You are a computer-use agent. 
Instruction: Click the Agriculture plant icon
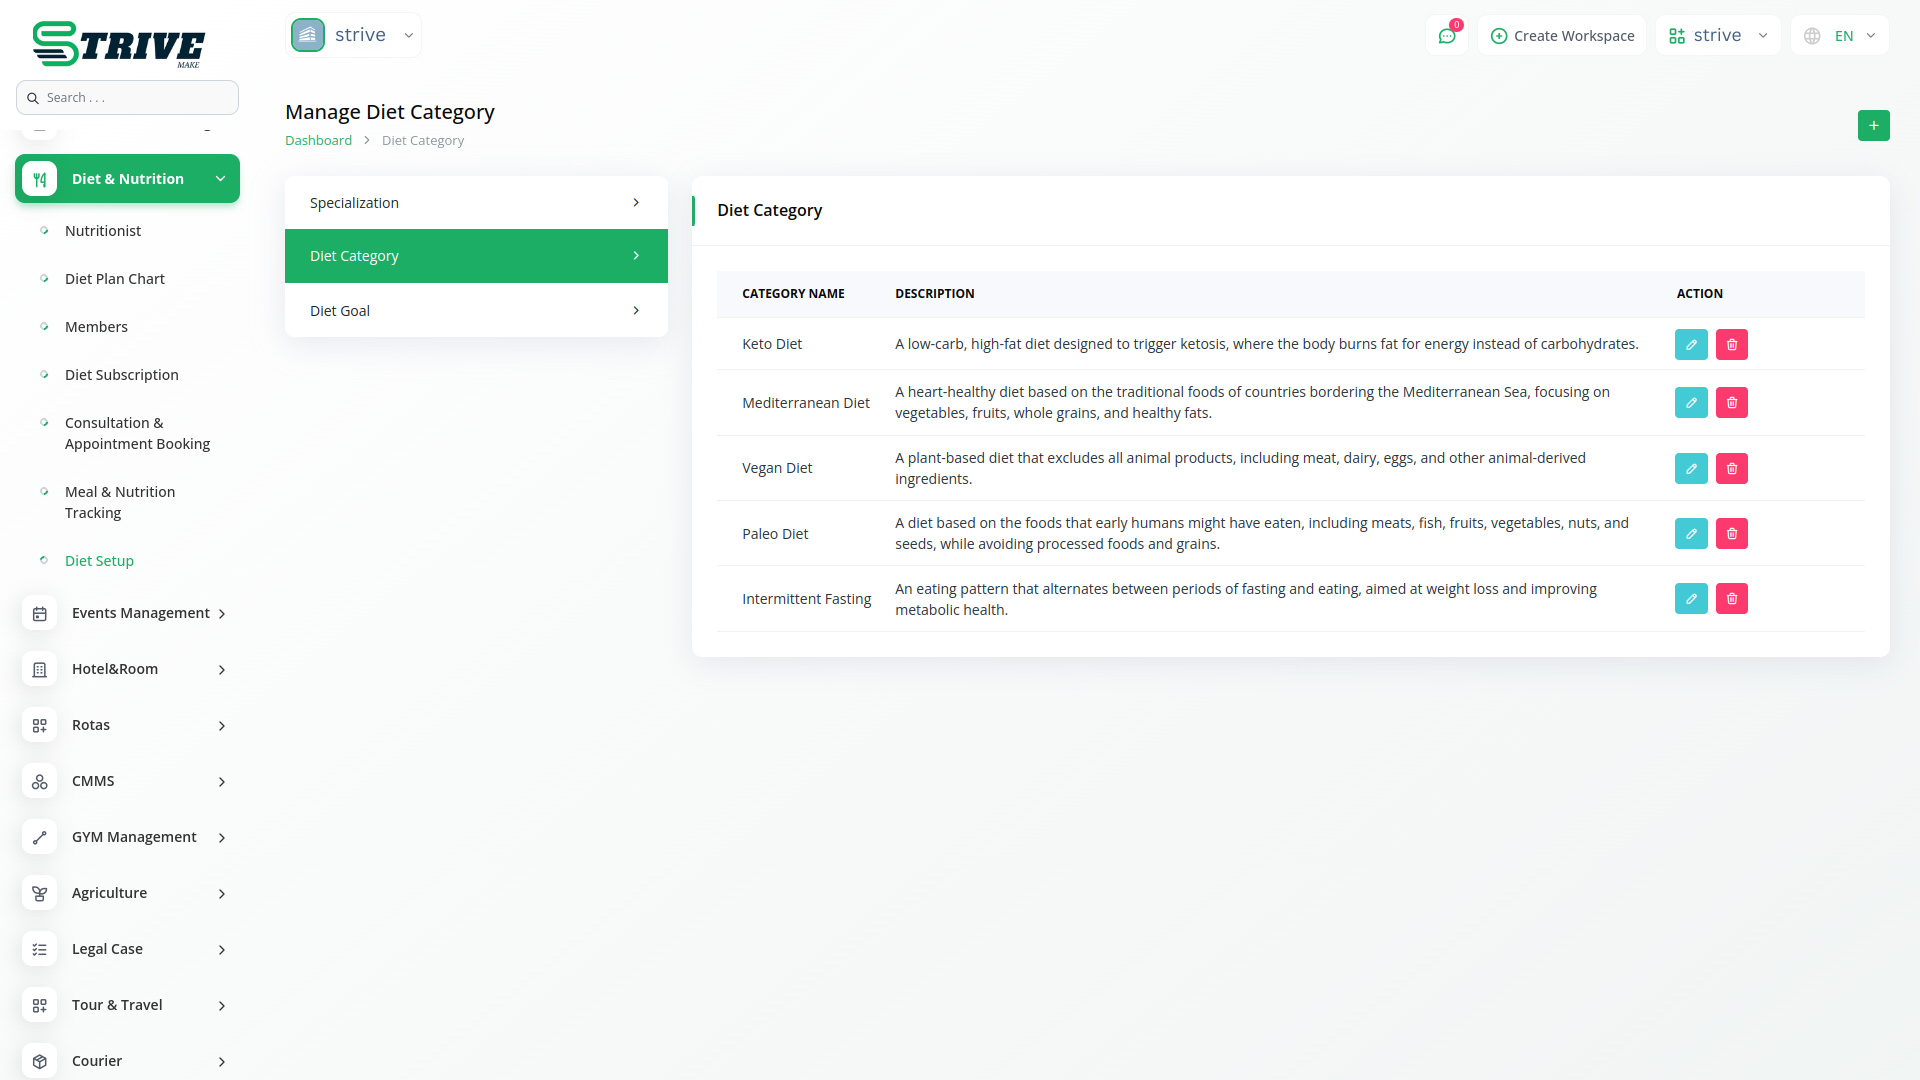click(40, 893)
